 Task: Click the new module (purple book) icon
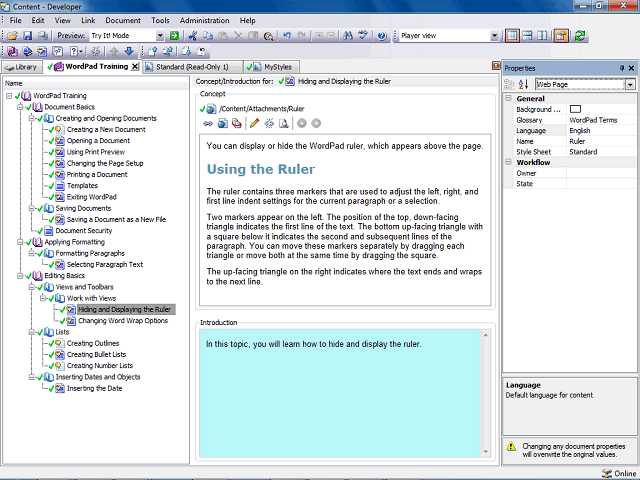[x=12, y=51]
